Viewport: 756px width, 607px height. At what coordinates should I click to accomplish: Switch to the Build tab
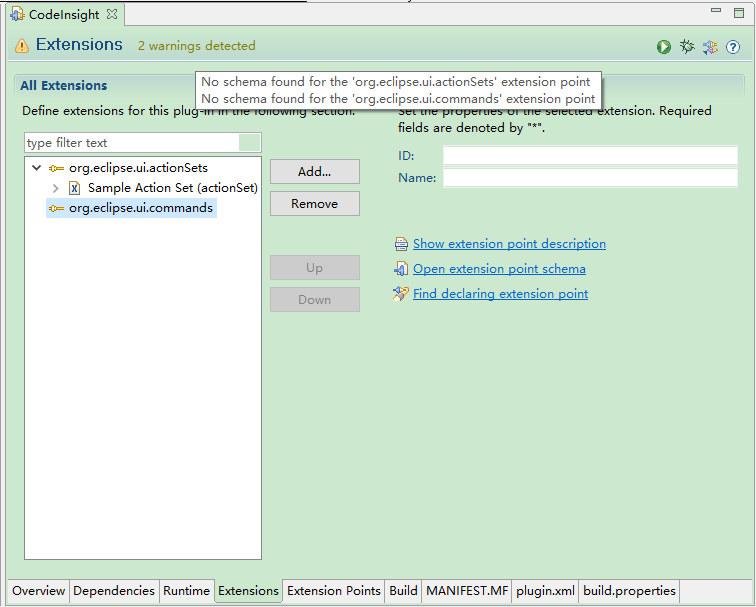(x=403, y=591)
